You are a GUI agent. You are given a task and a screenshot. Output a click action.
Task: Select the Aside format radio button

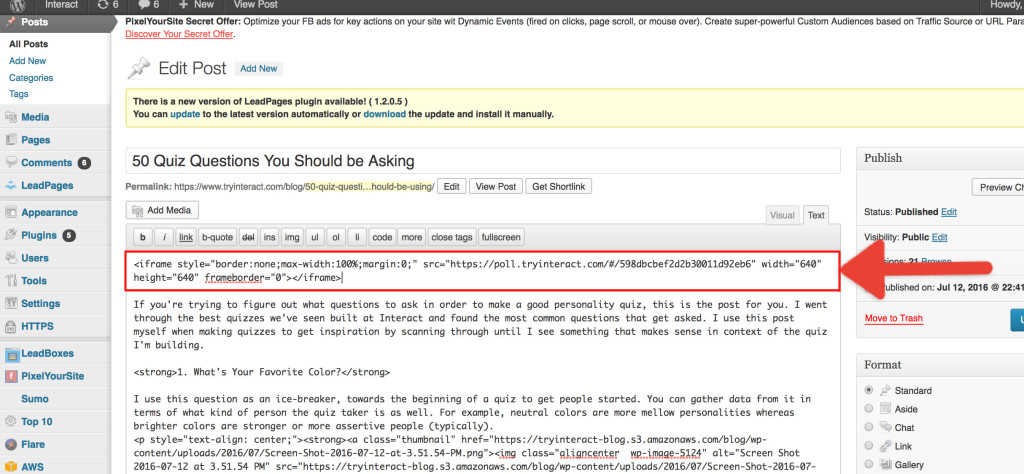point(869,408)
